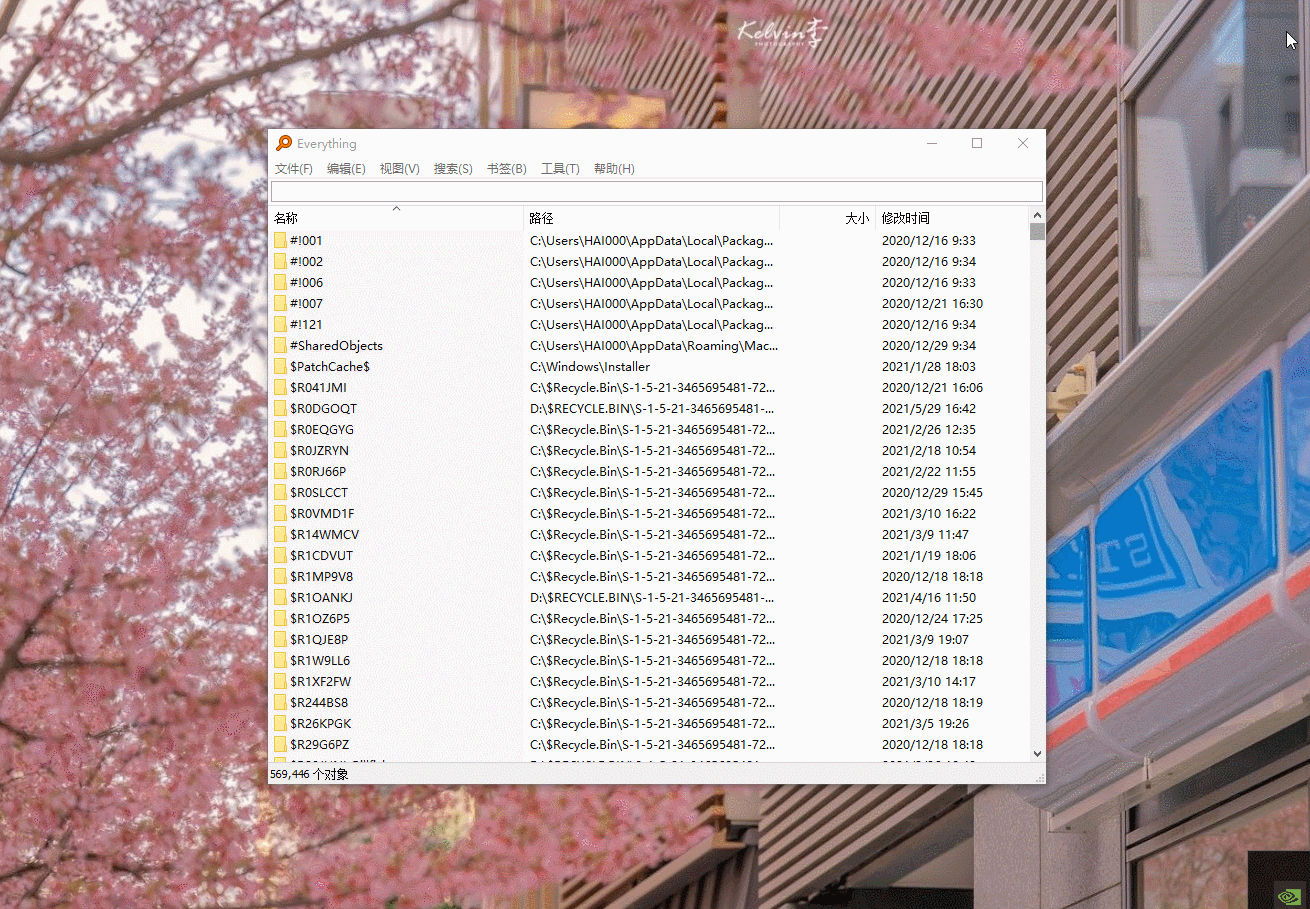Screen dimensions: 1310x909
Task: Maximize the Everything window
Action: coord(977,143)
